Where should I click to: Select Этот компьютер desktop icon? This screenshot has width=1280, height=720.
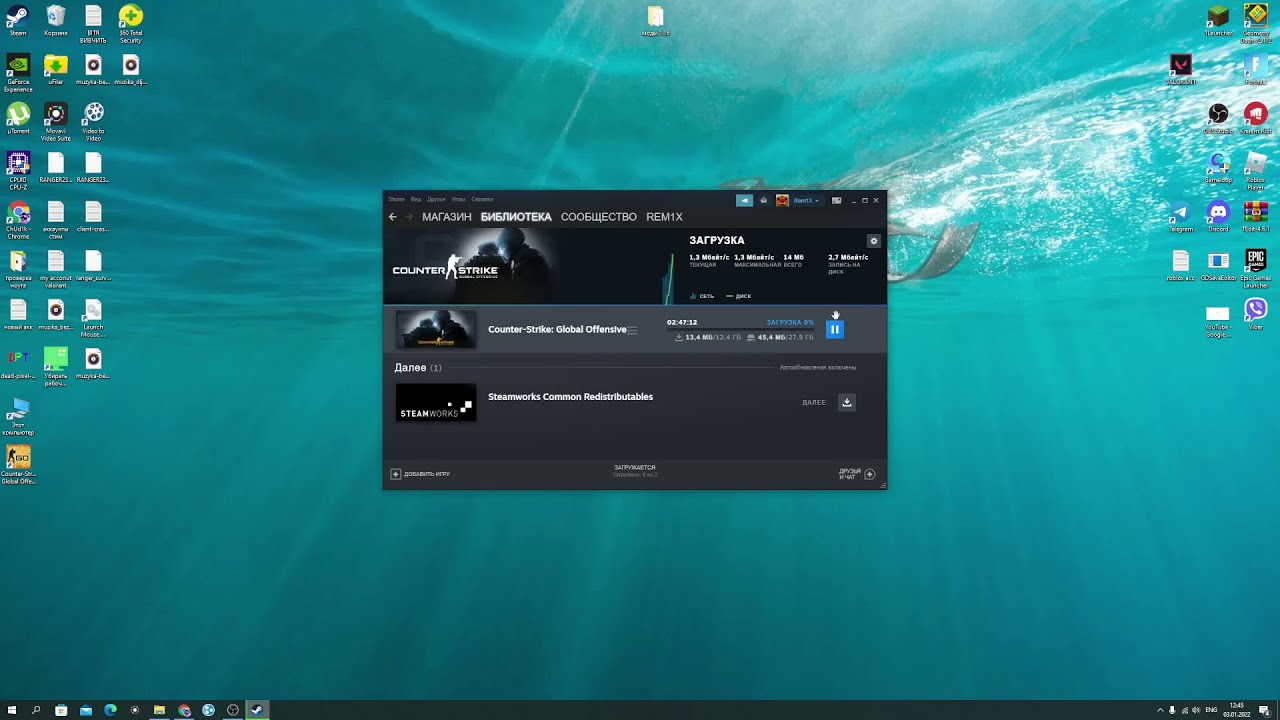click(x=18, y=418)
